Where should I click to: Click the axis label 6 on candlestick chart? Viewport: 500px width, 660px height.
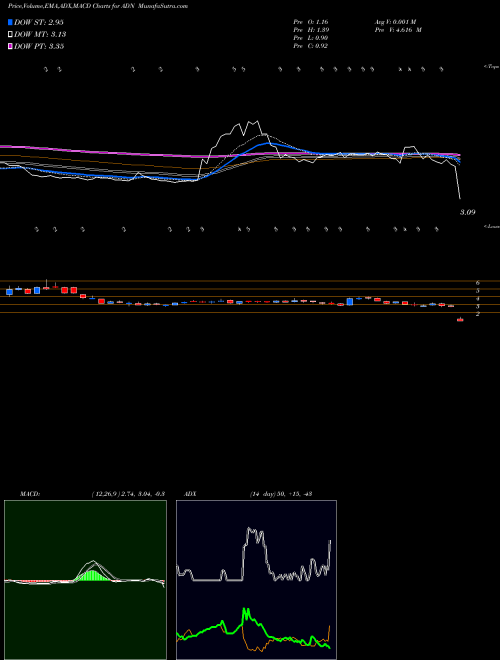(478, 283)
